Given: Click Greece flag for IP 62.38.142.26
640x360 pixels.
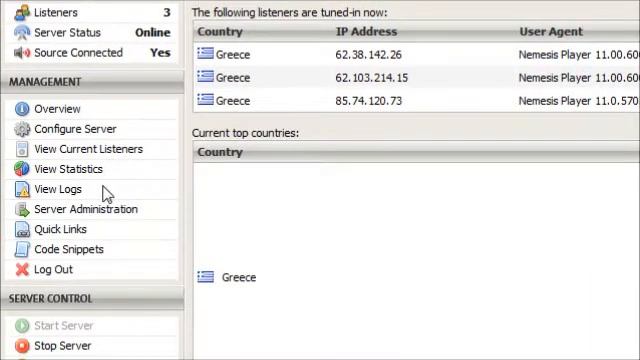Looking at the screenshot, I should [205, 53].
